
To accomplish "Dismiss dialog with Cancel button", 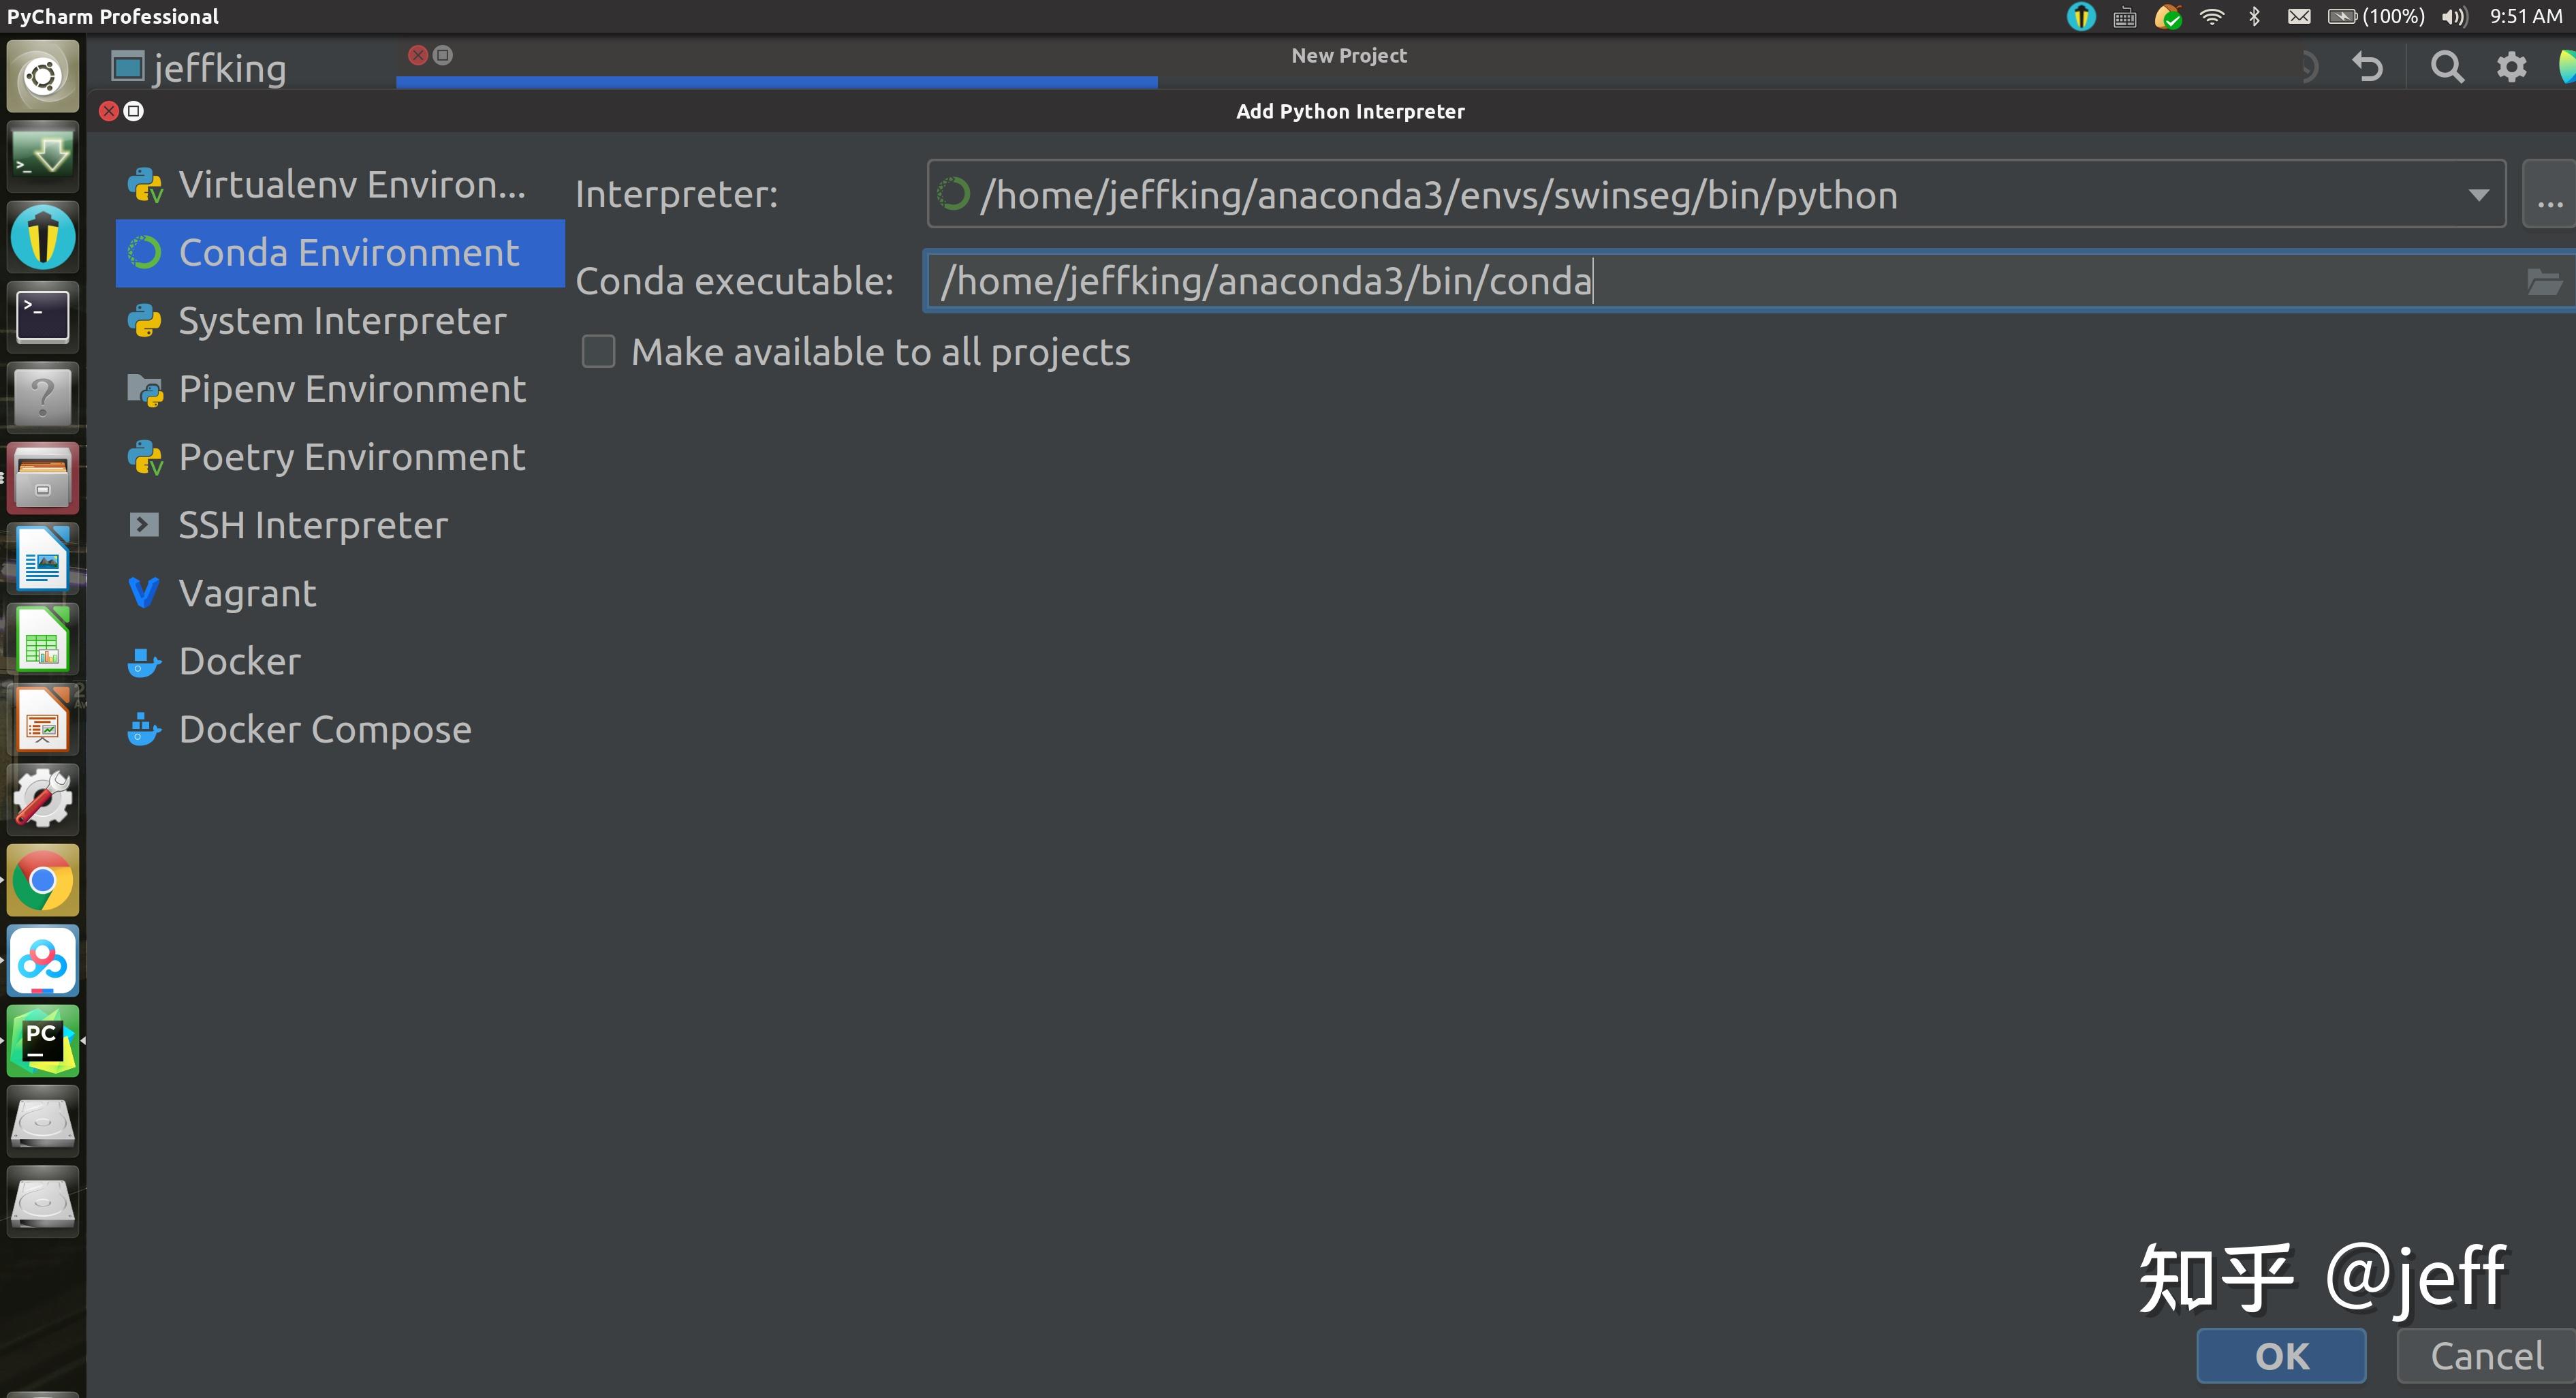I will point(2487,1356).
